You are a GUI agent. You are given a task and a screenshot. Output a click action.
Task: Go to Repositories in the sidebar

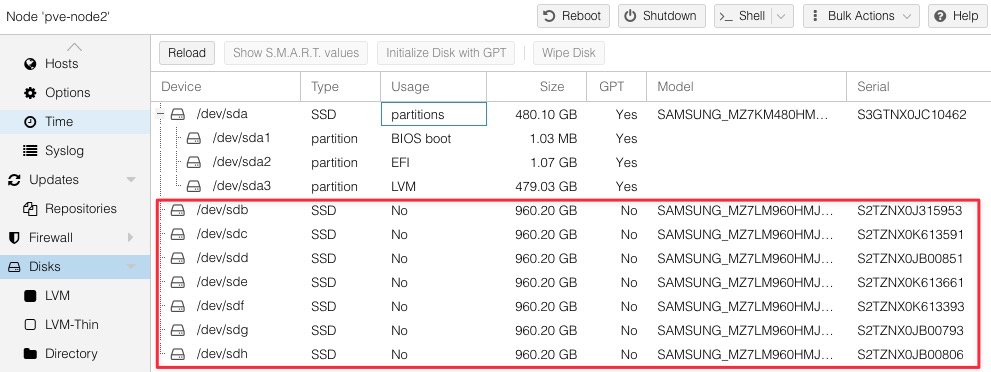coord(81,209)
